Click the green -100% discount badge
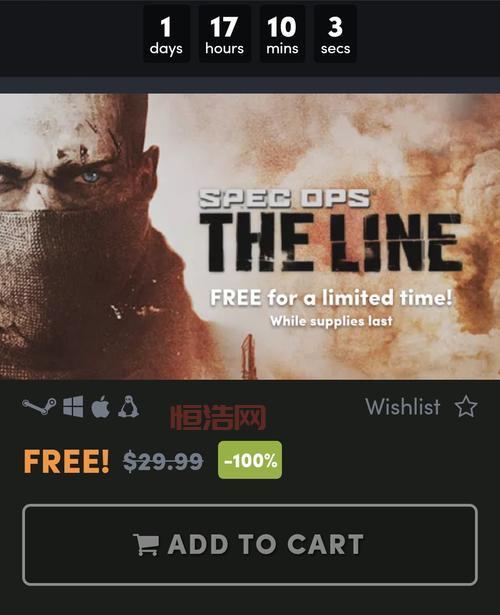The image size is (500, 615). tap(250, 460)
